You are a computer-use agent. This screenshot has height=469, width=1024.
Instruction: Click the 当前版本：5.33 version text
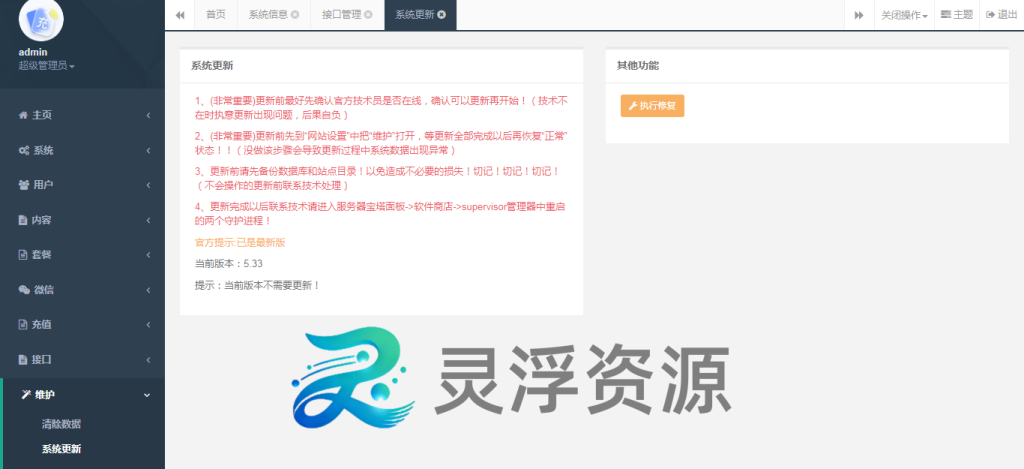(229, 264)
